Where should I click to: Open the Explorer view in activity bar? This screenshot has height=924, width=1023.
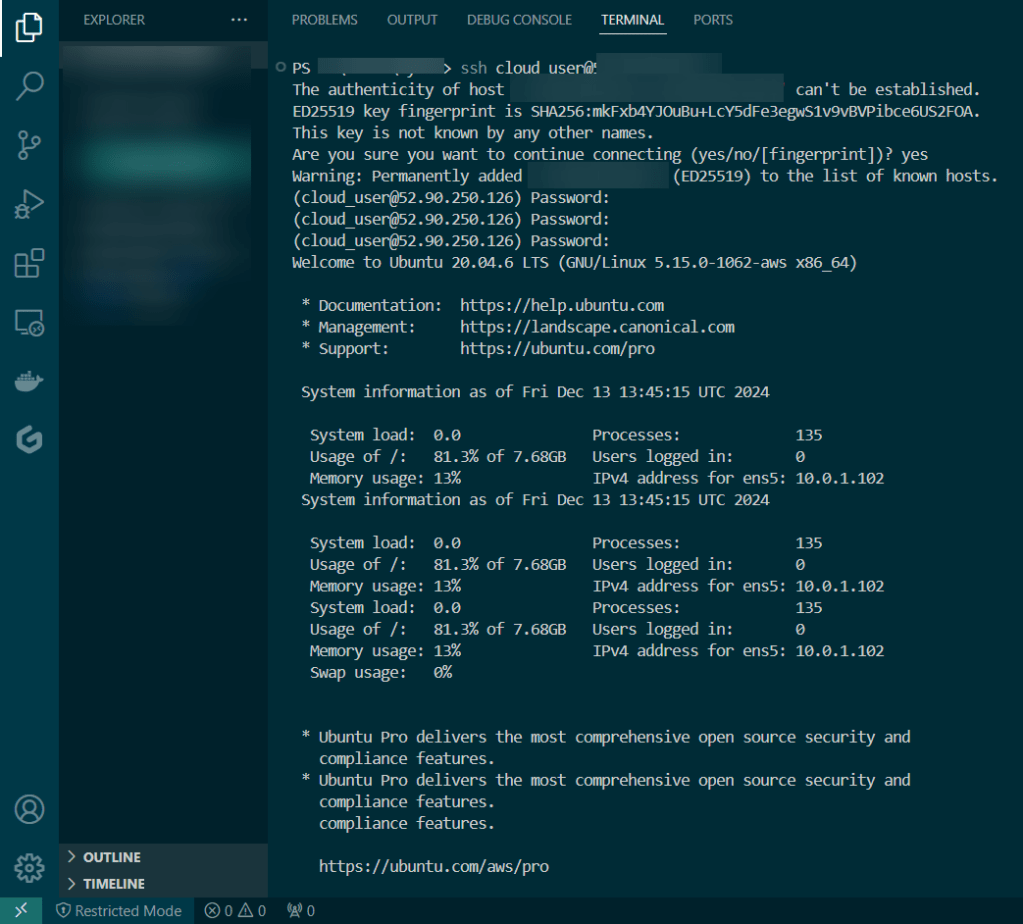point(29,27)
